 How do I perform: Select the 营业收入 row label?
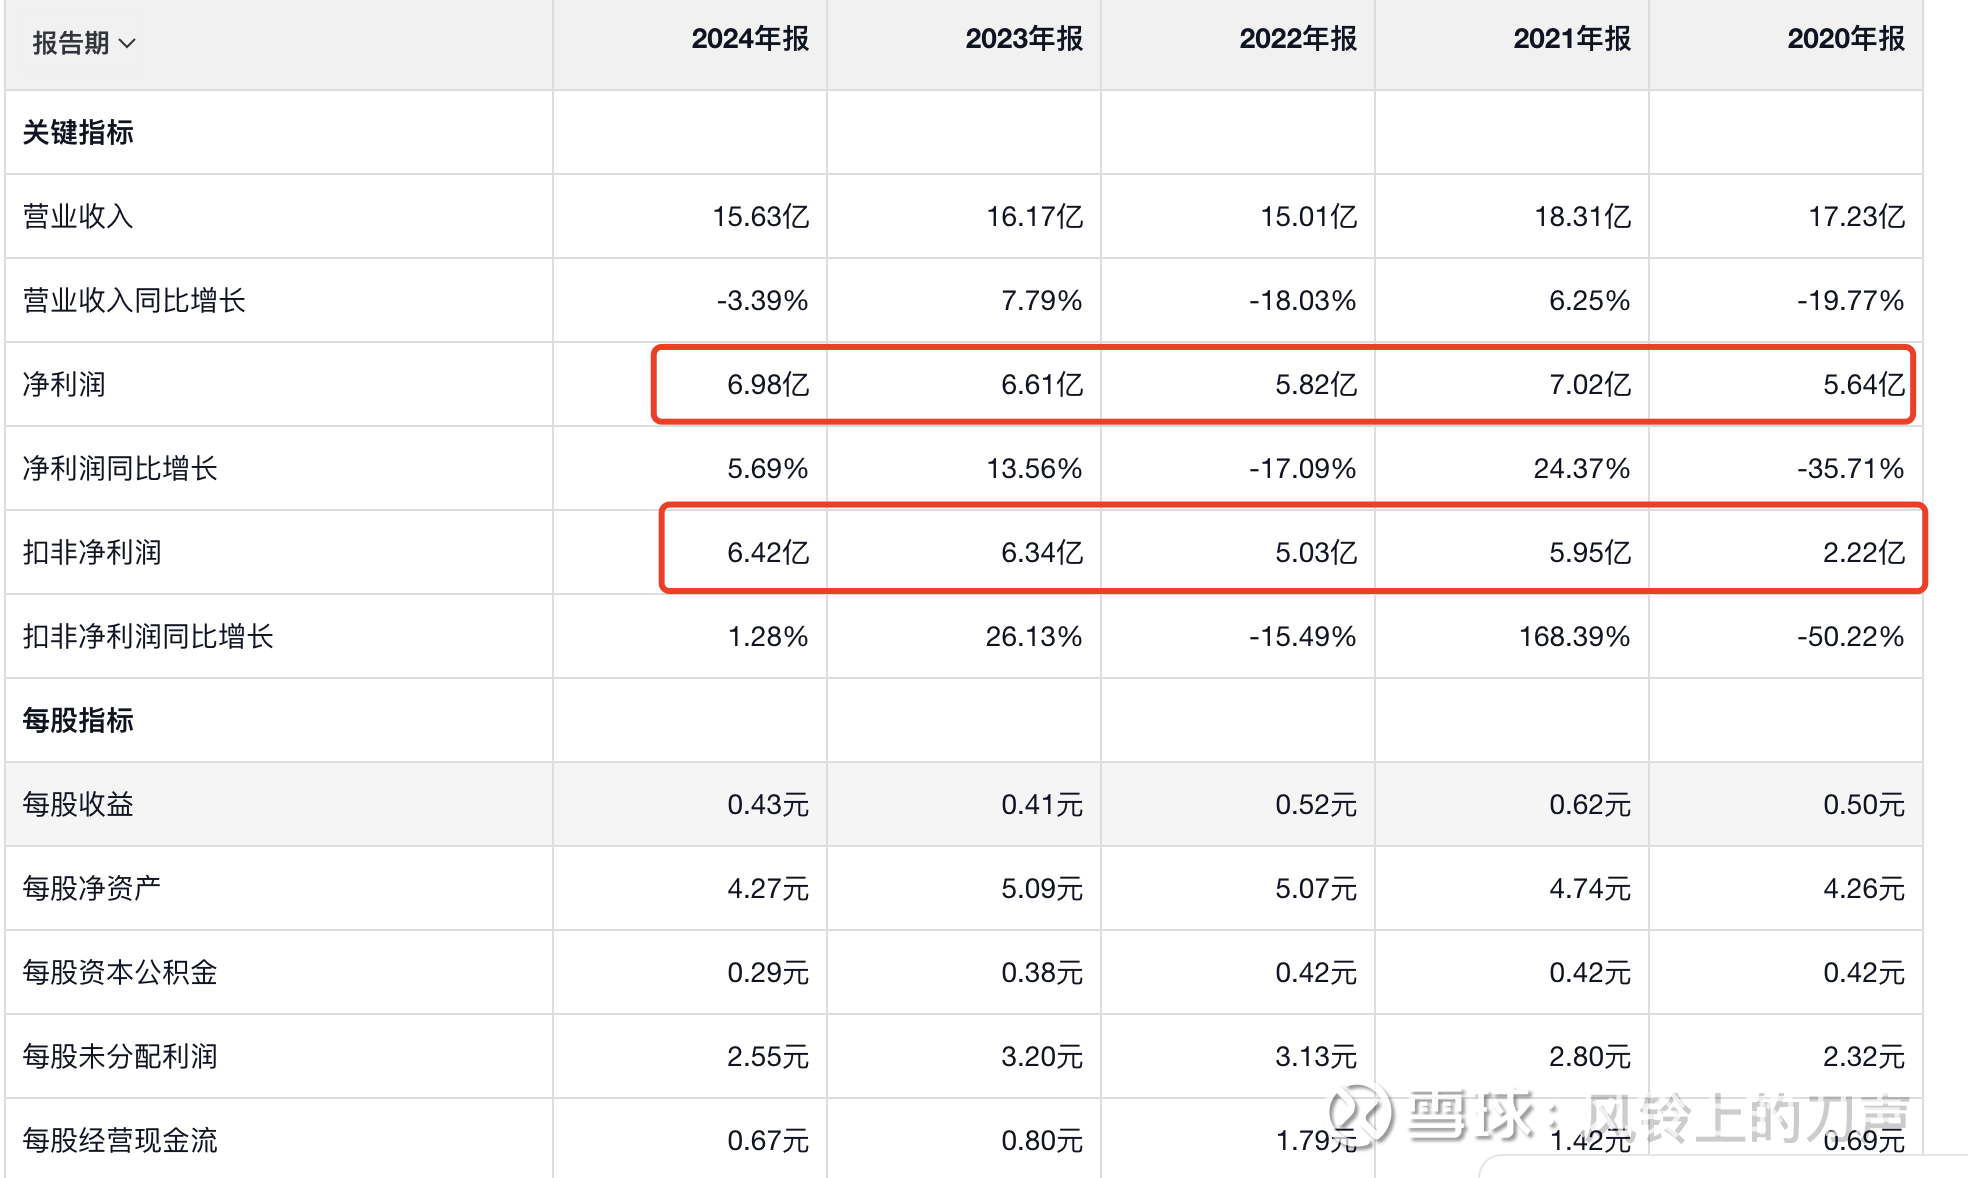pos(78,216)
